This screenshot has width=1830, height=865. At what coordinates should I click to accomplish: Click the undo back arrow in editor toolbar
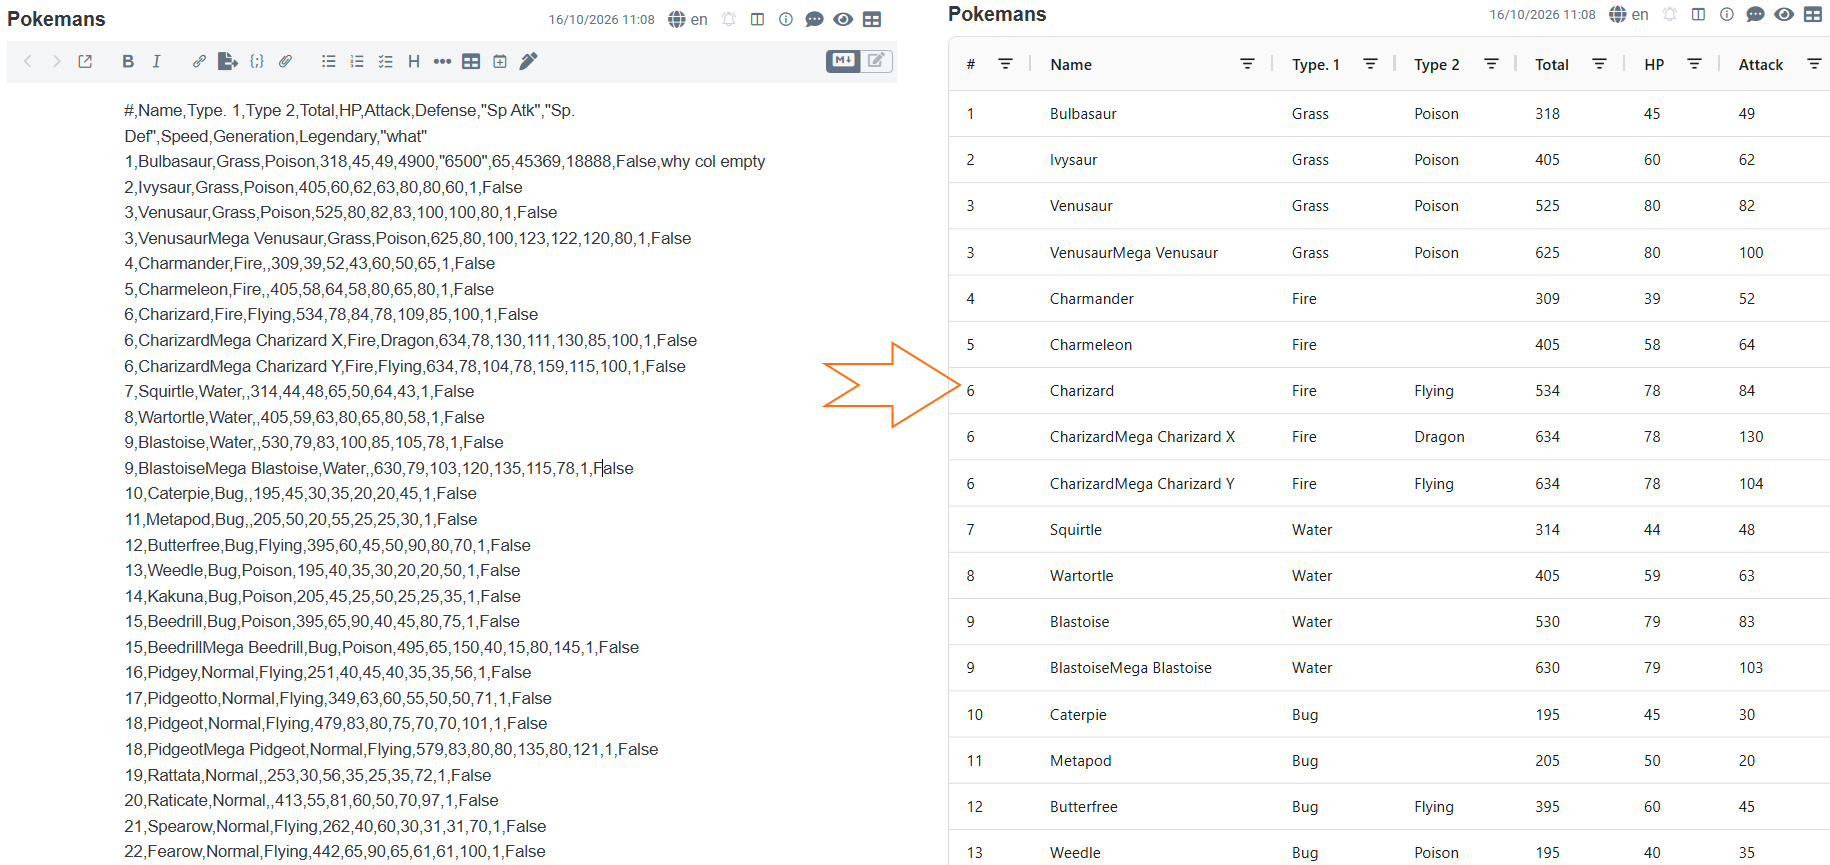point(28,62)
